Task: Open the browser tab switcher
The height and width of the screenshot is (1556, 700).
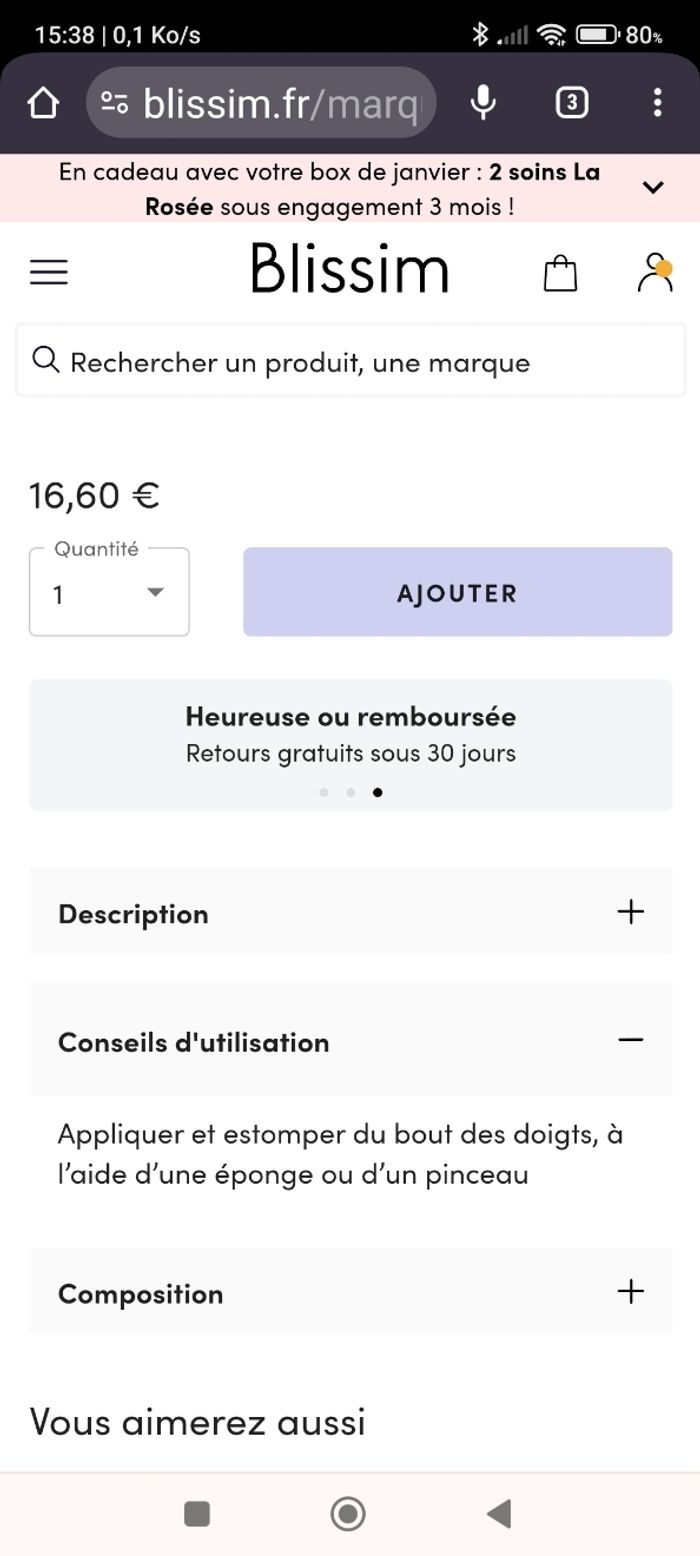Action: (571, 102)
